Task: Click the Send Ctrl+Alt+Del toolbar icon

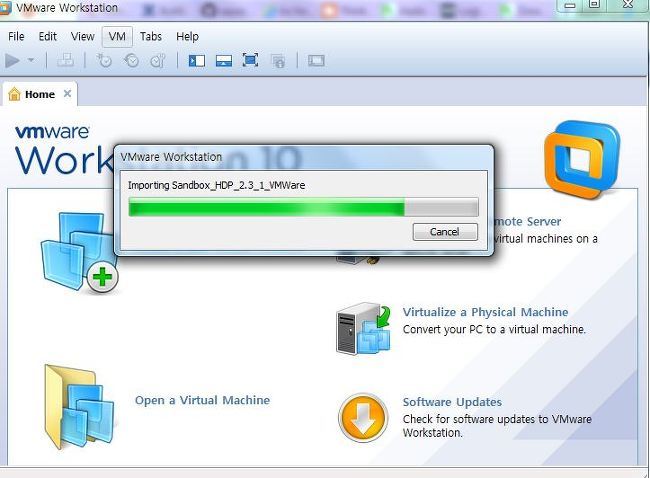Action: (x=65, y=61)
